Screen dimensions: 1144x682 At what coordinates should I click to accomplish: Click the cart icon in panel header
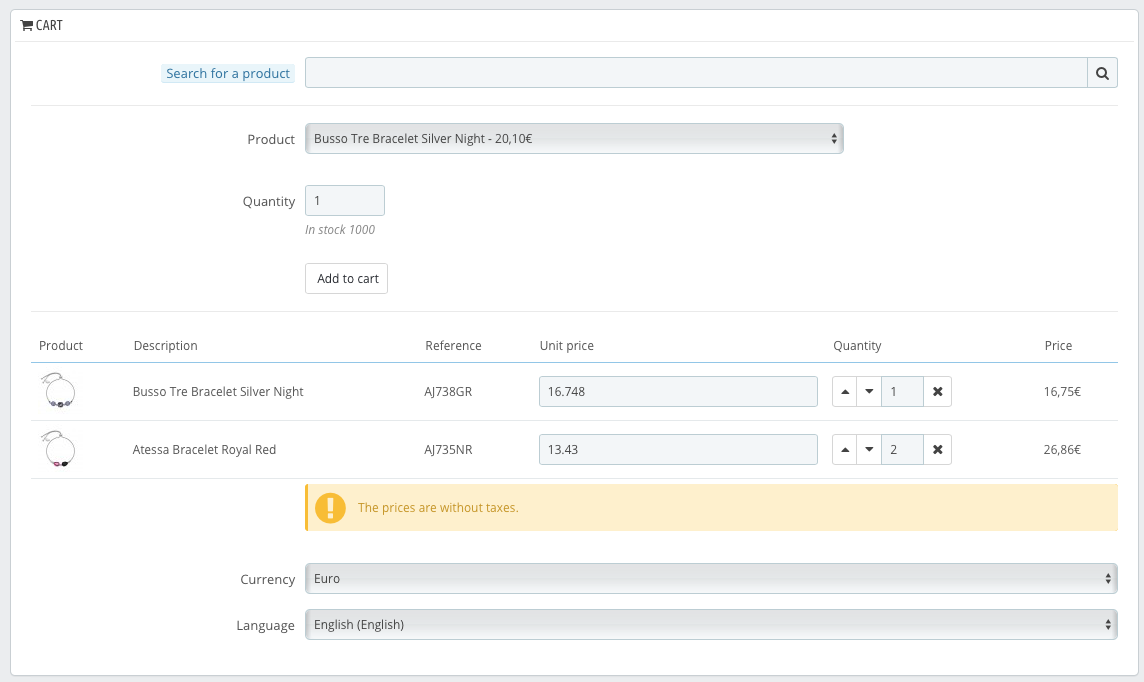point(27,26)
